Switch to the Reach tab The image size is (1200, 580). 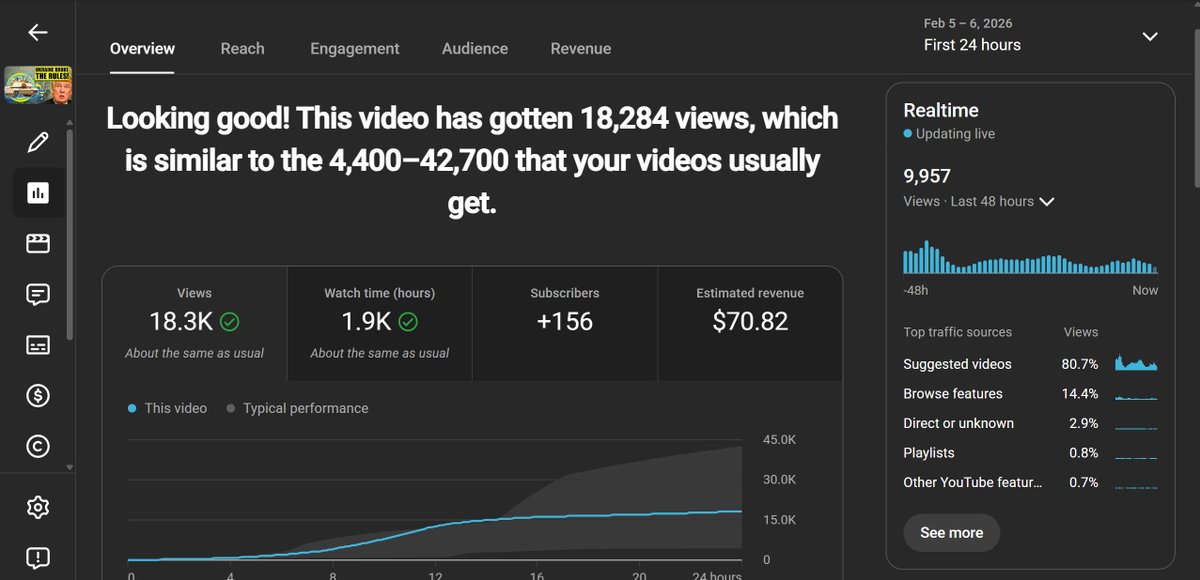coord(242,48)
